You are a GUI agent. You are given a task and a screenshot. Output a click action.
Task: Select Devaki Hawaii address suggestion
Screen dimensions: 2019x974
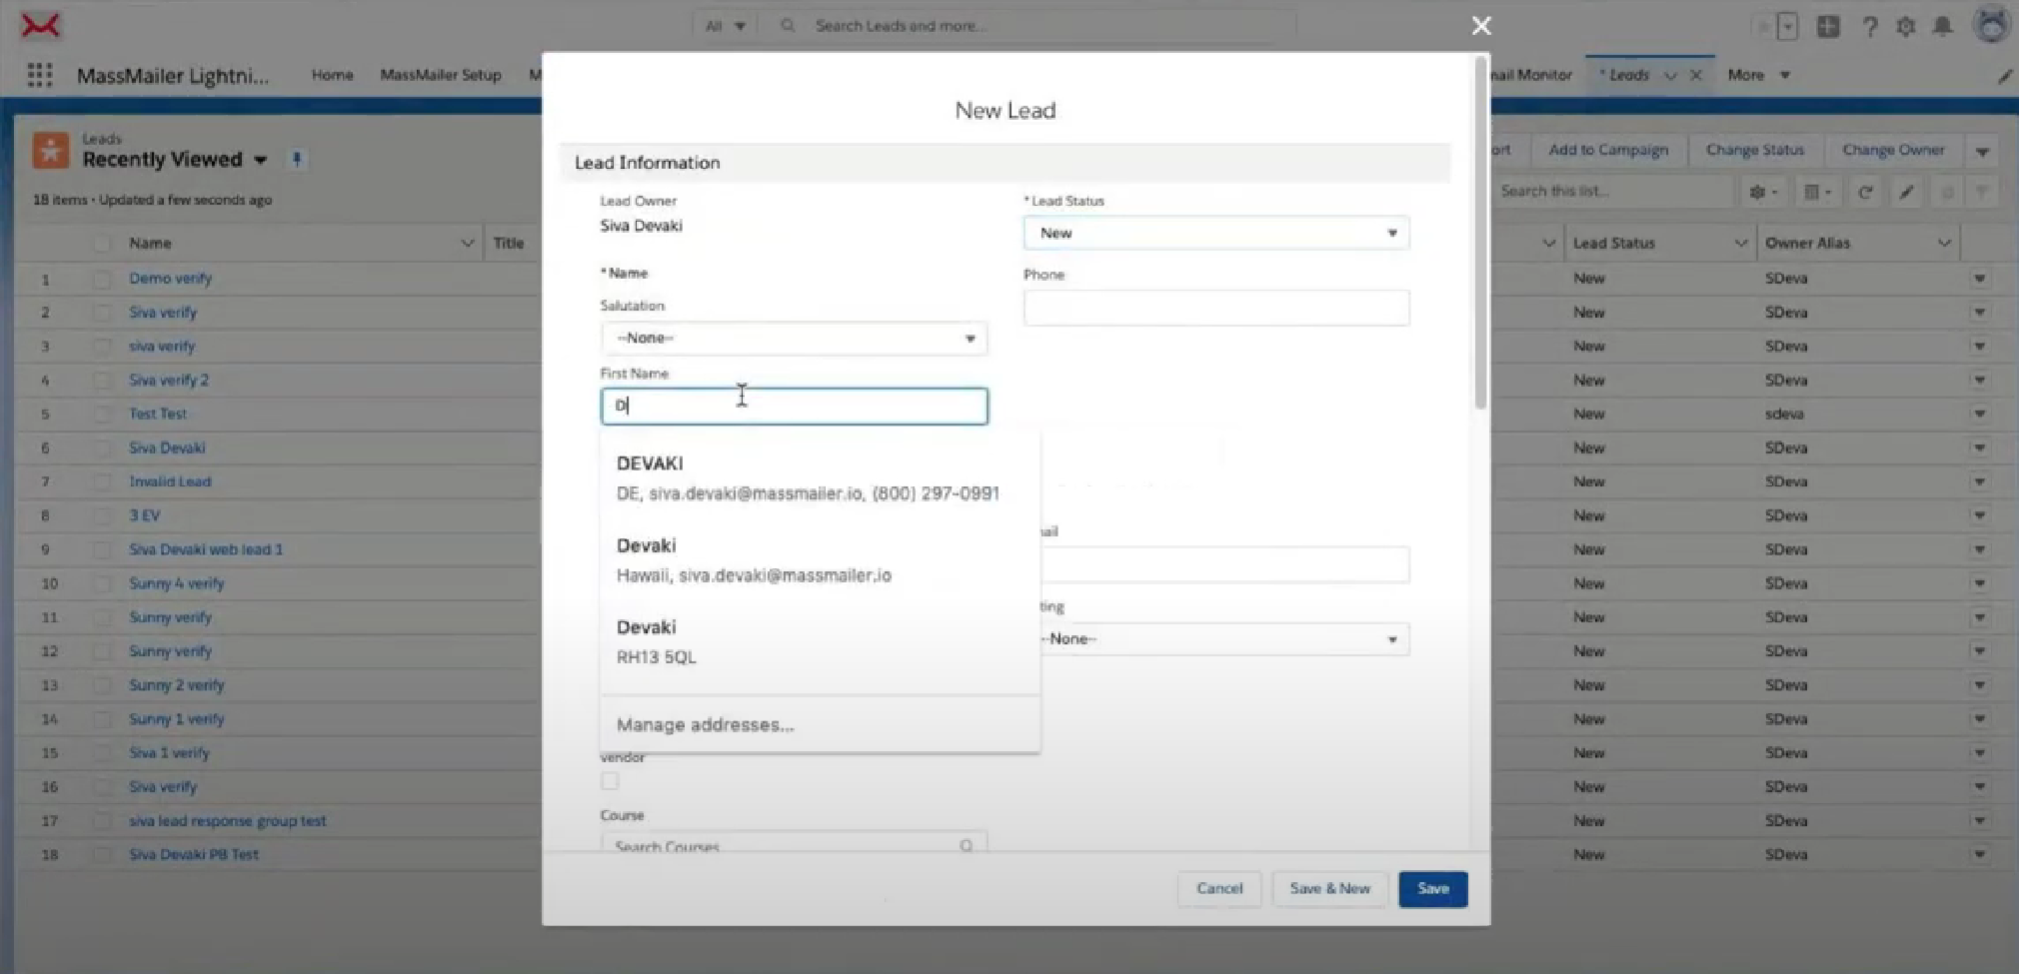819,560
